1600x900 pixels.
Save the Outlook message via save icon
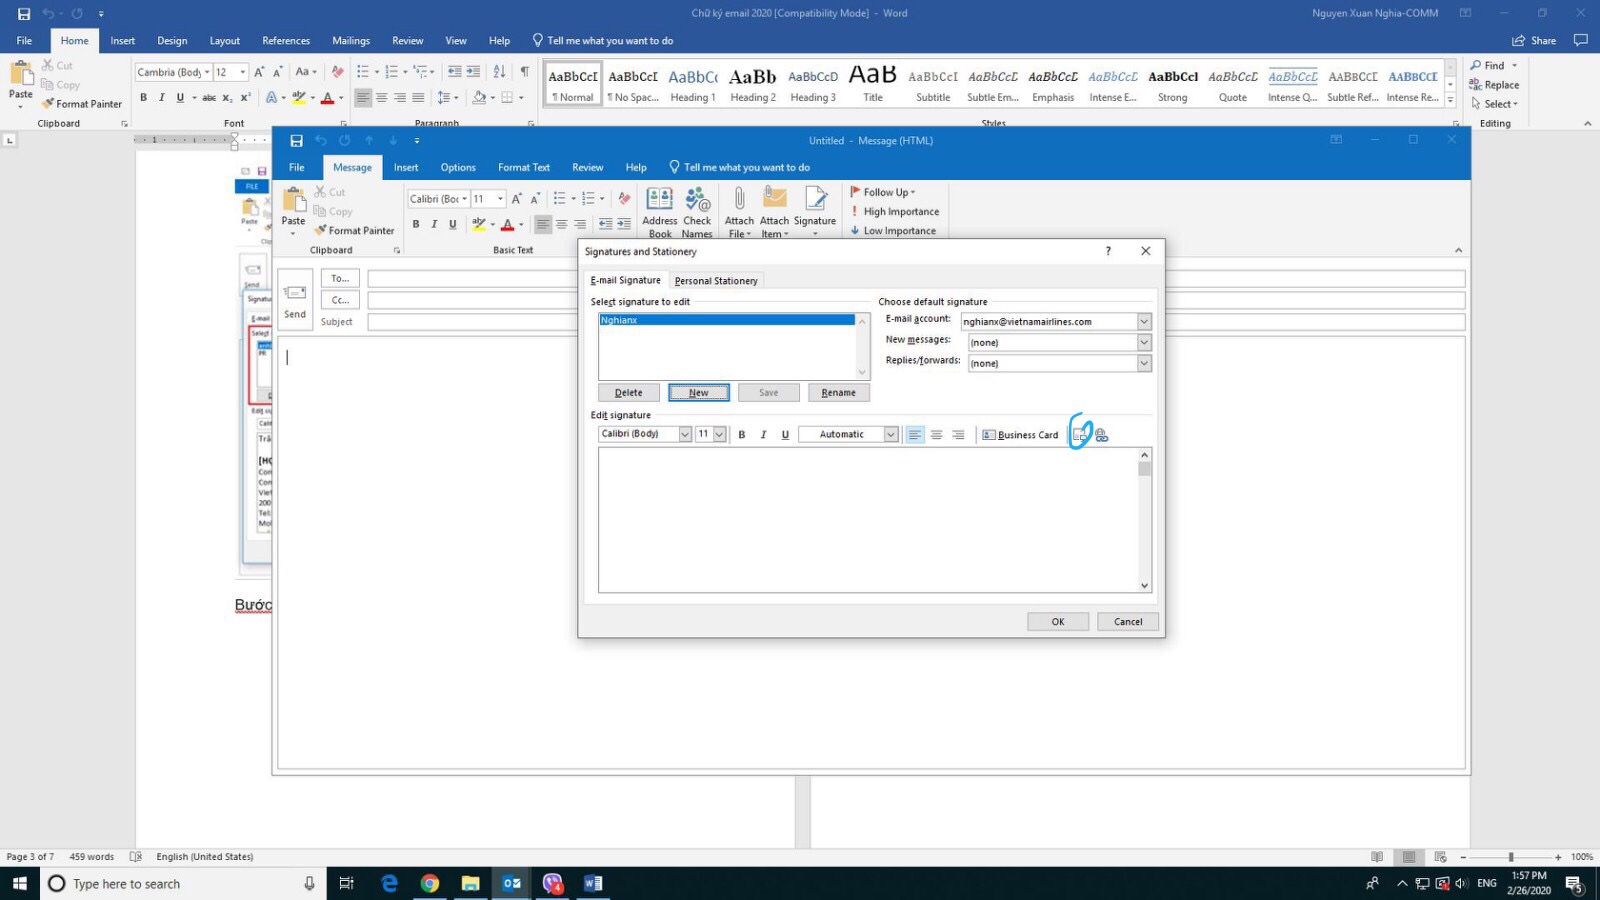point(296,141)
